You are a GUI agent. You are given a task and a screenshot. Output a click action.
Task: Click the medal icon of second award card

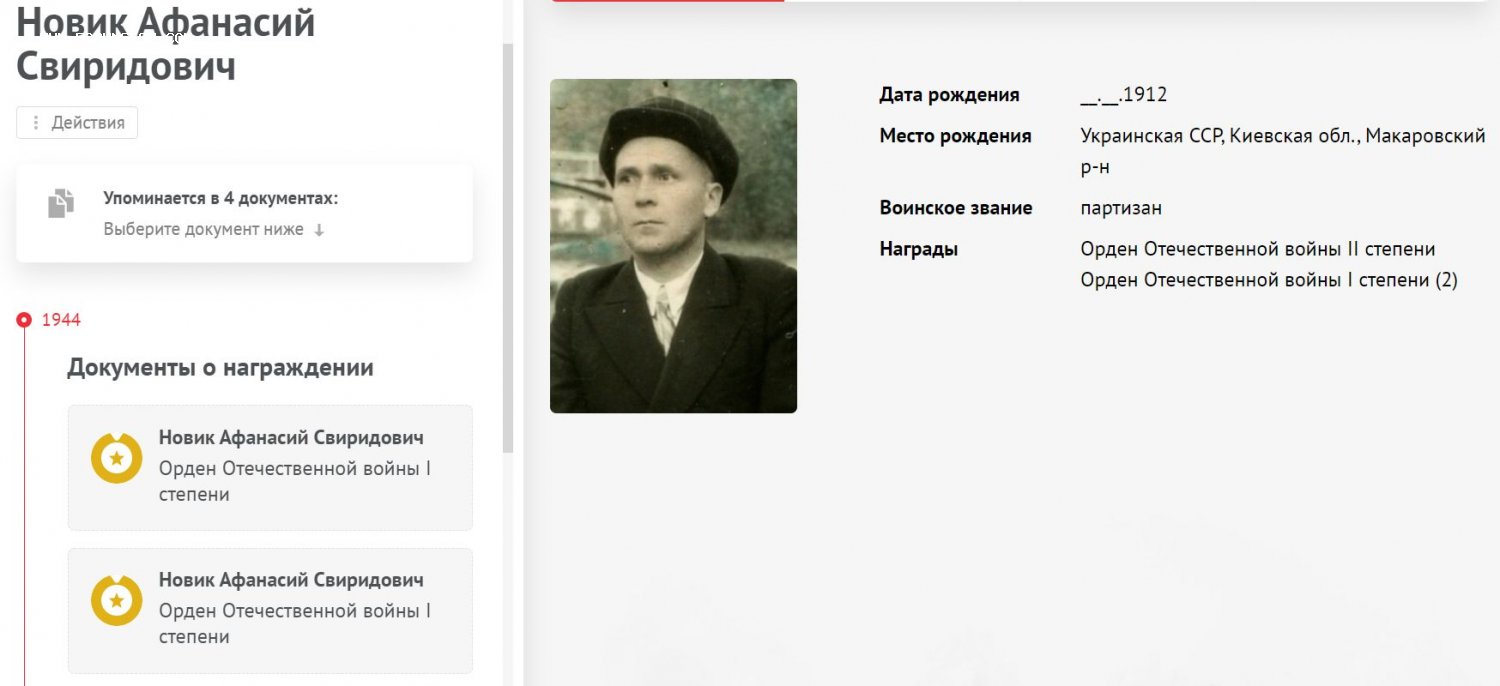pos(117,601)
